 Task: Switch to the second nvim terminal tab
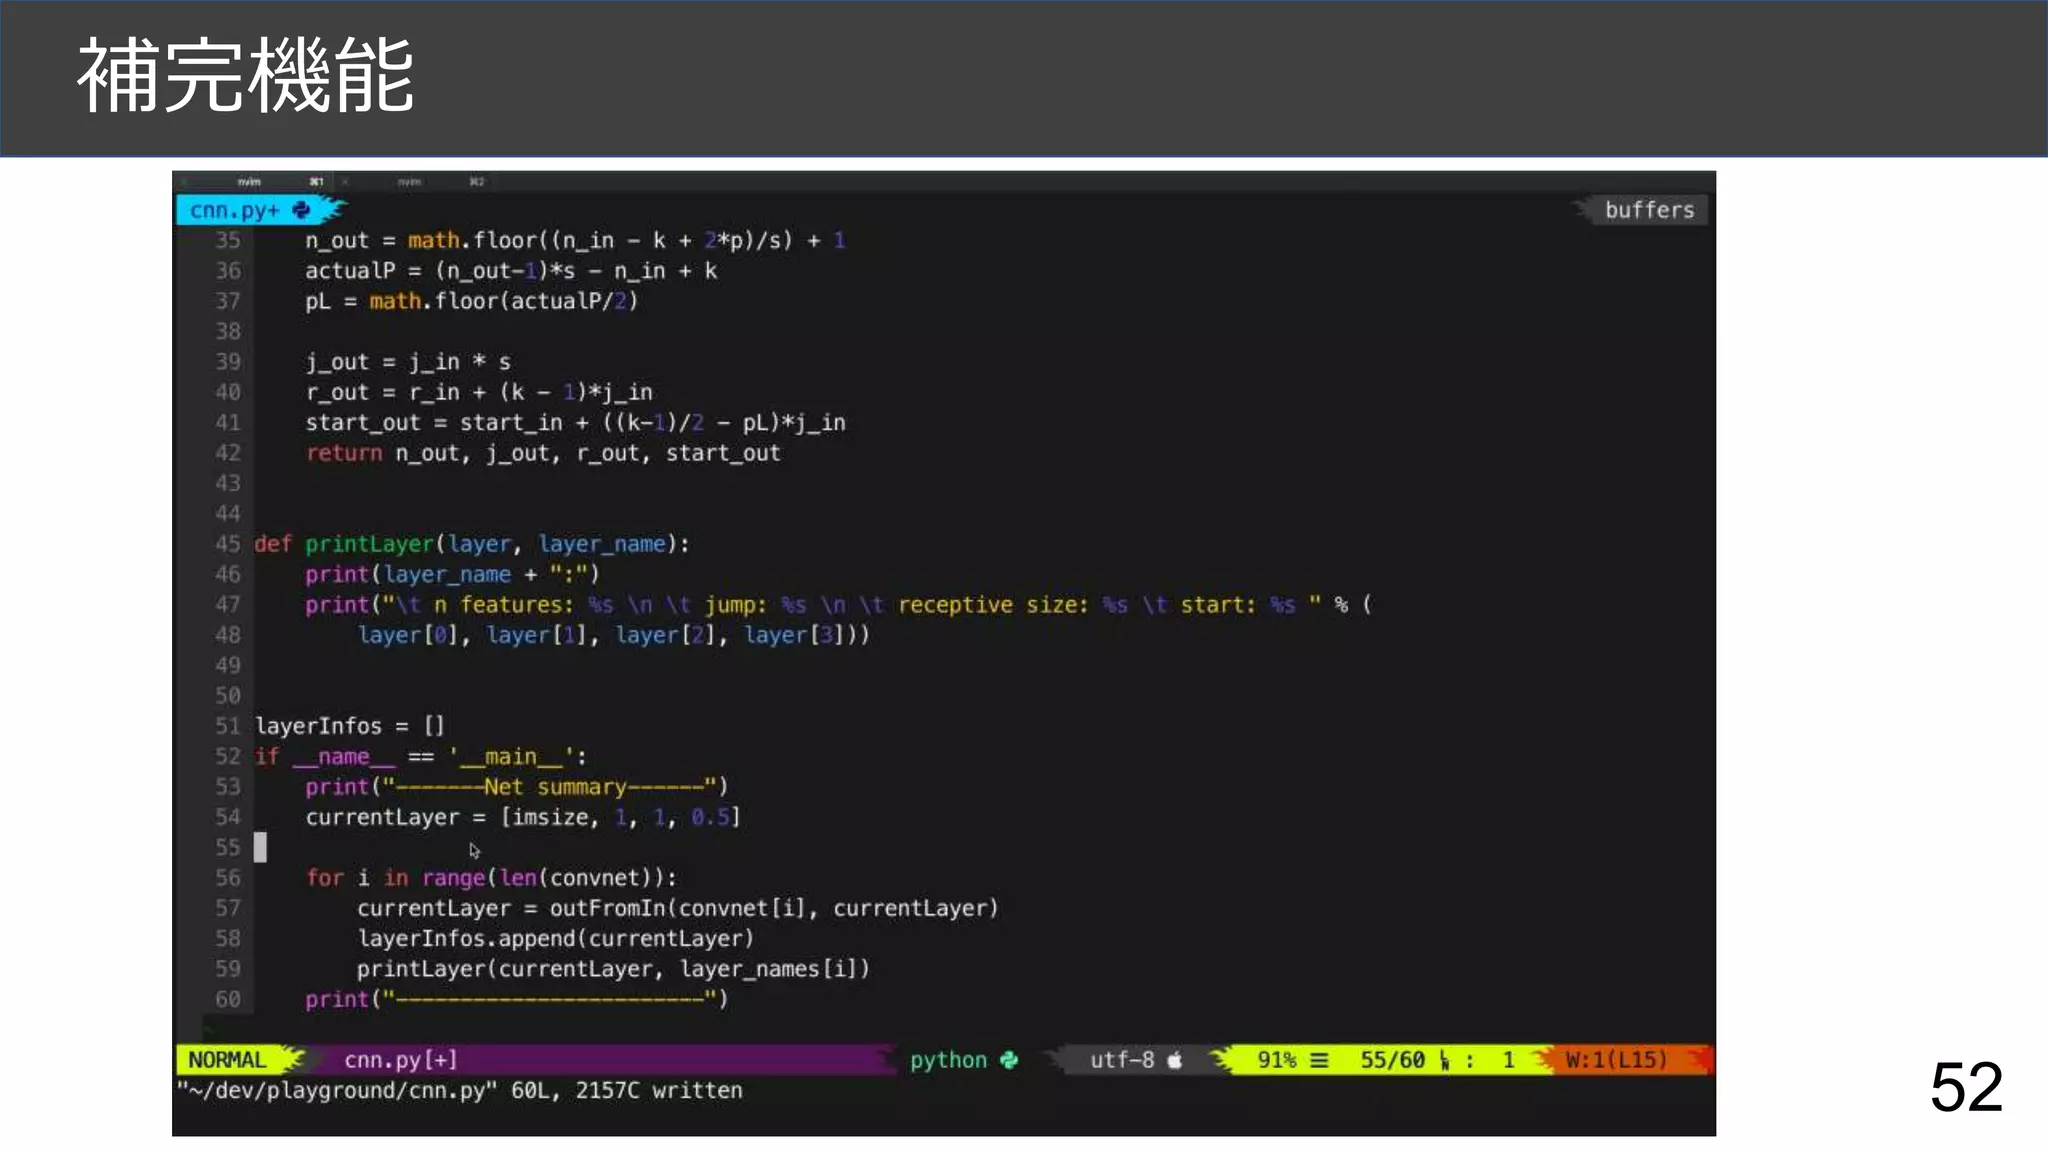pyautogui.click(x=410, y=182)
